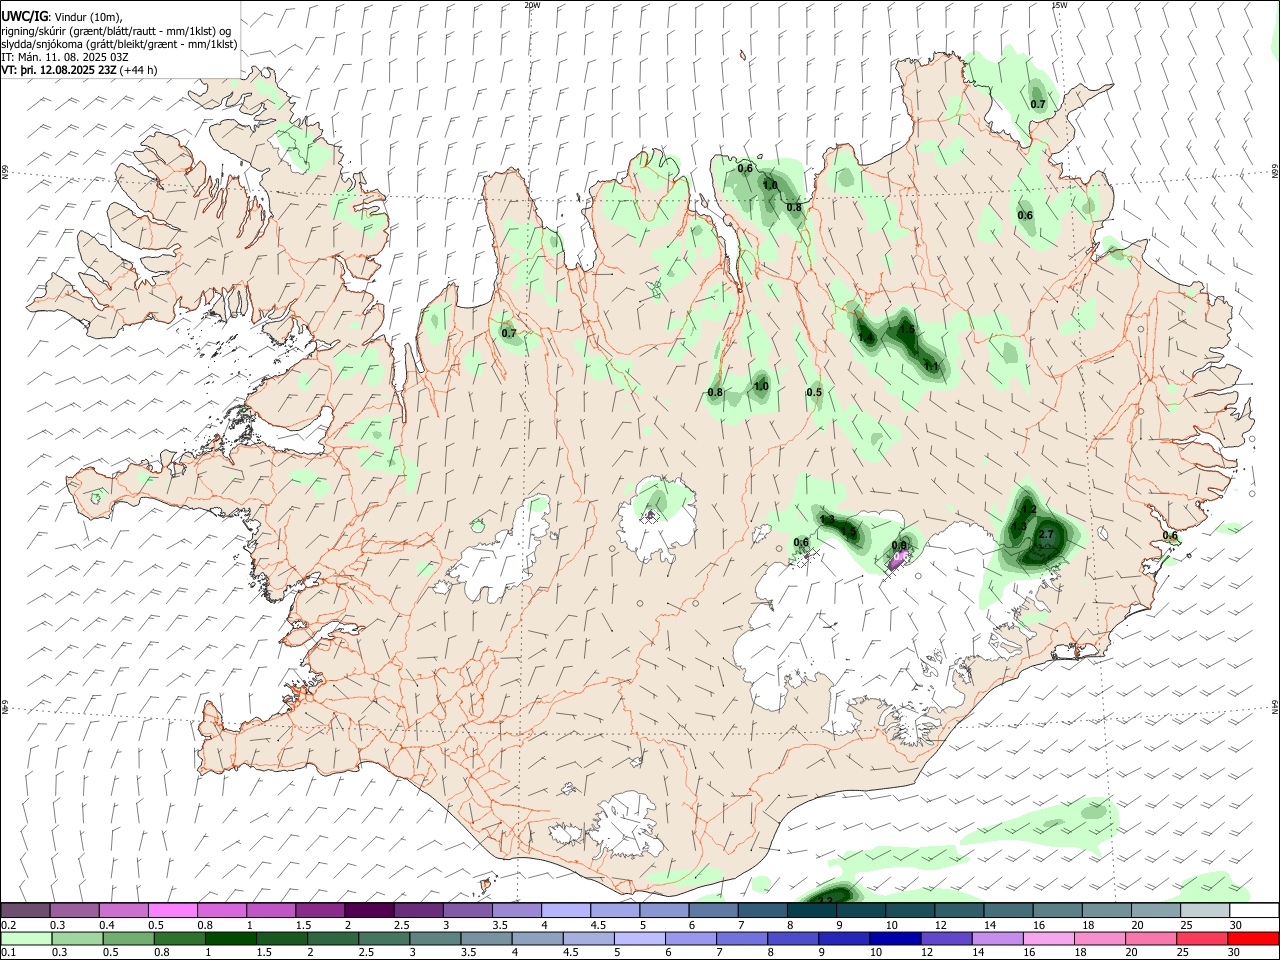
Task: Click the 'VT: þri. 12.08.2025 23Z' valid time
Action: (59, 71)
